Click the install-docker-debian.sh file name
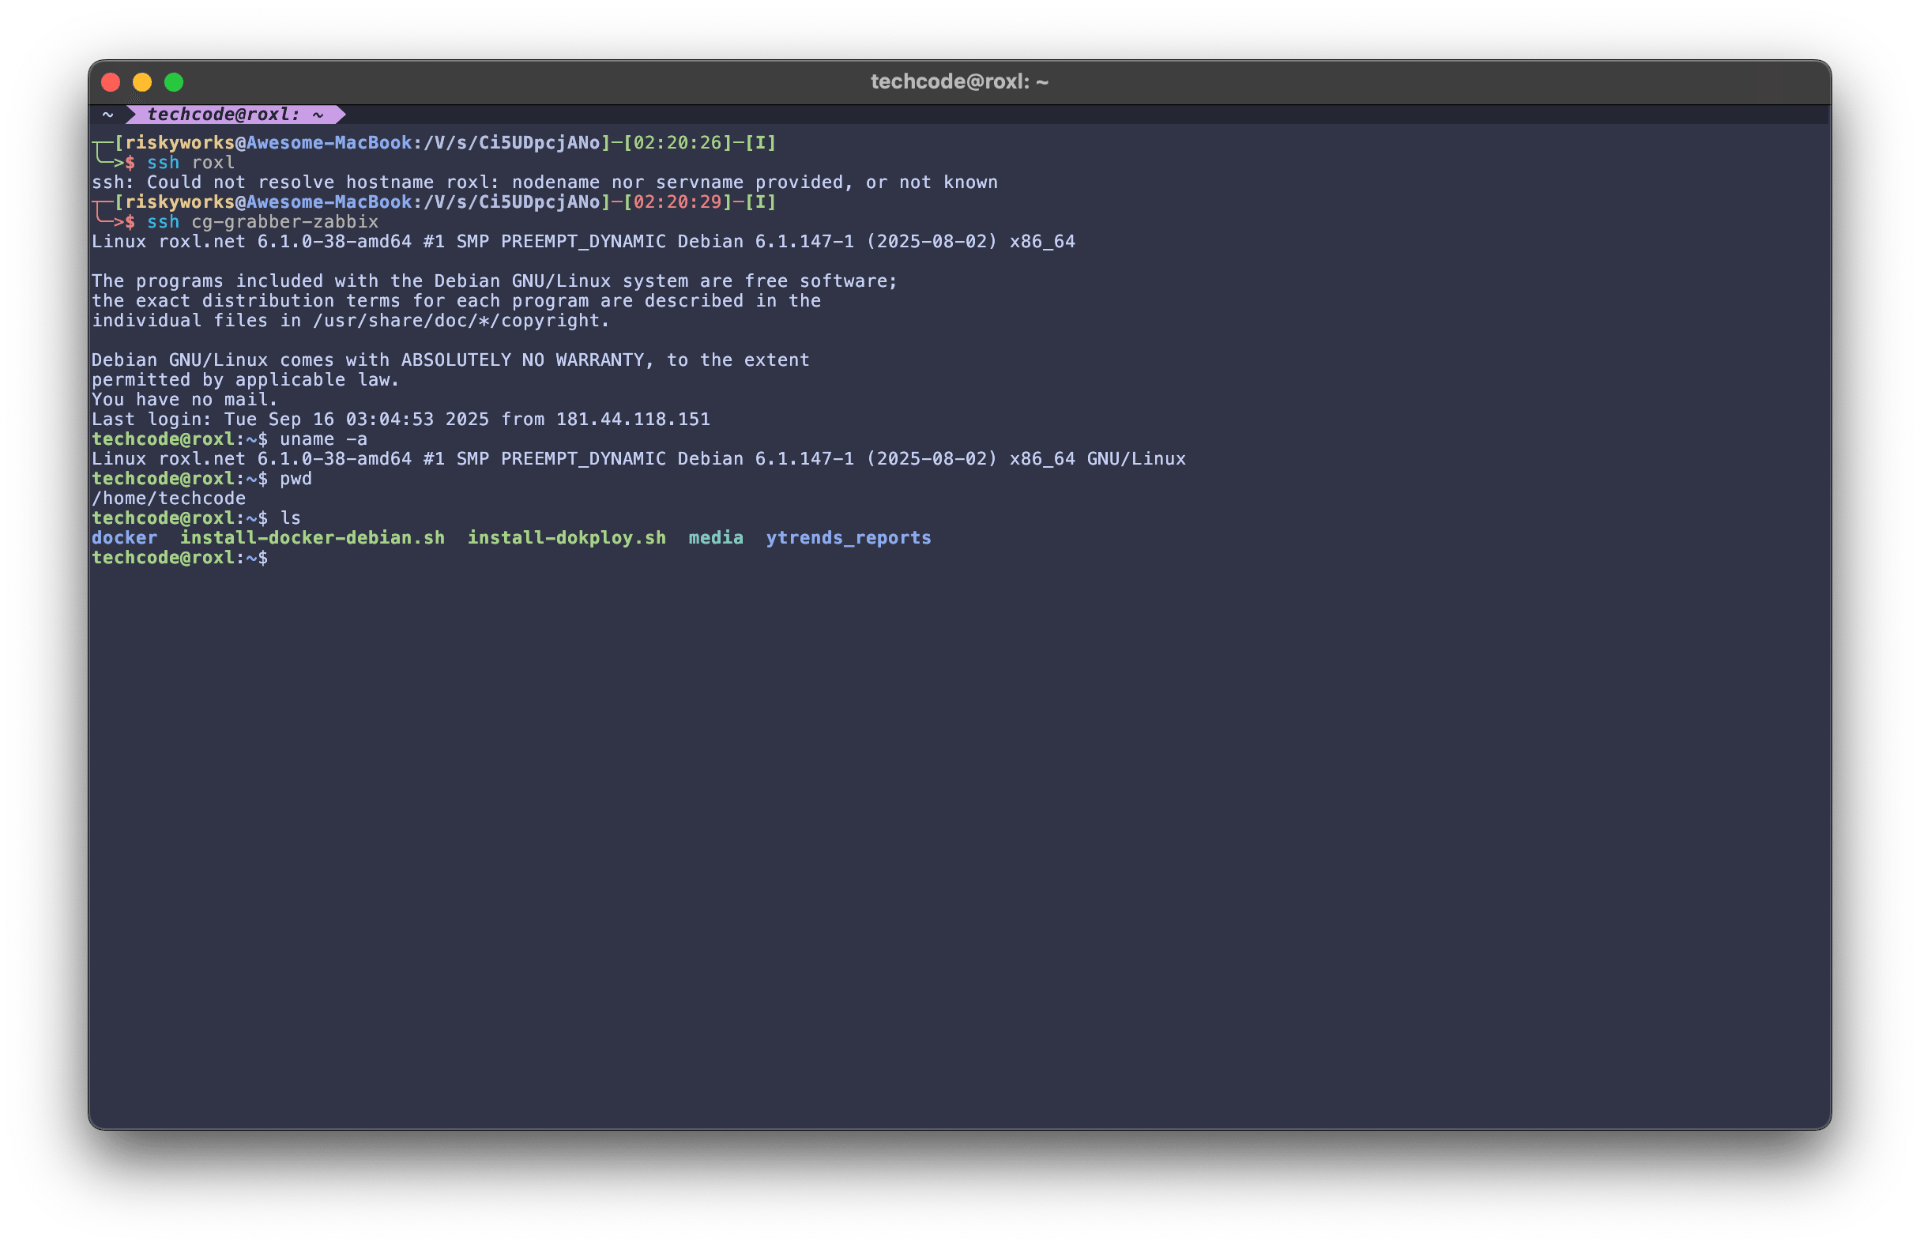The height and width of the screenshot is (1246, 1920). click(312, 538)
